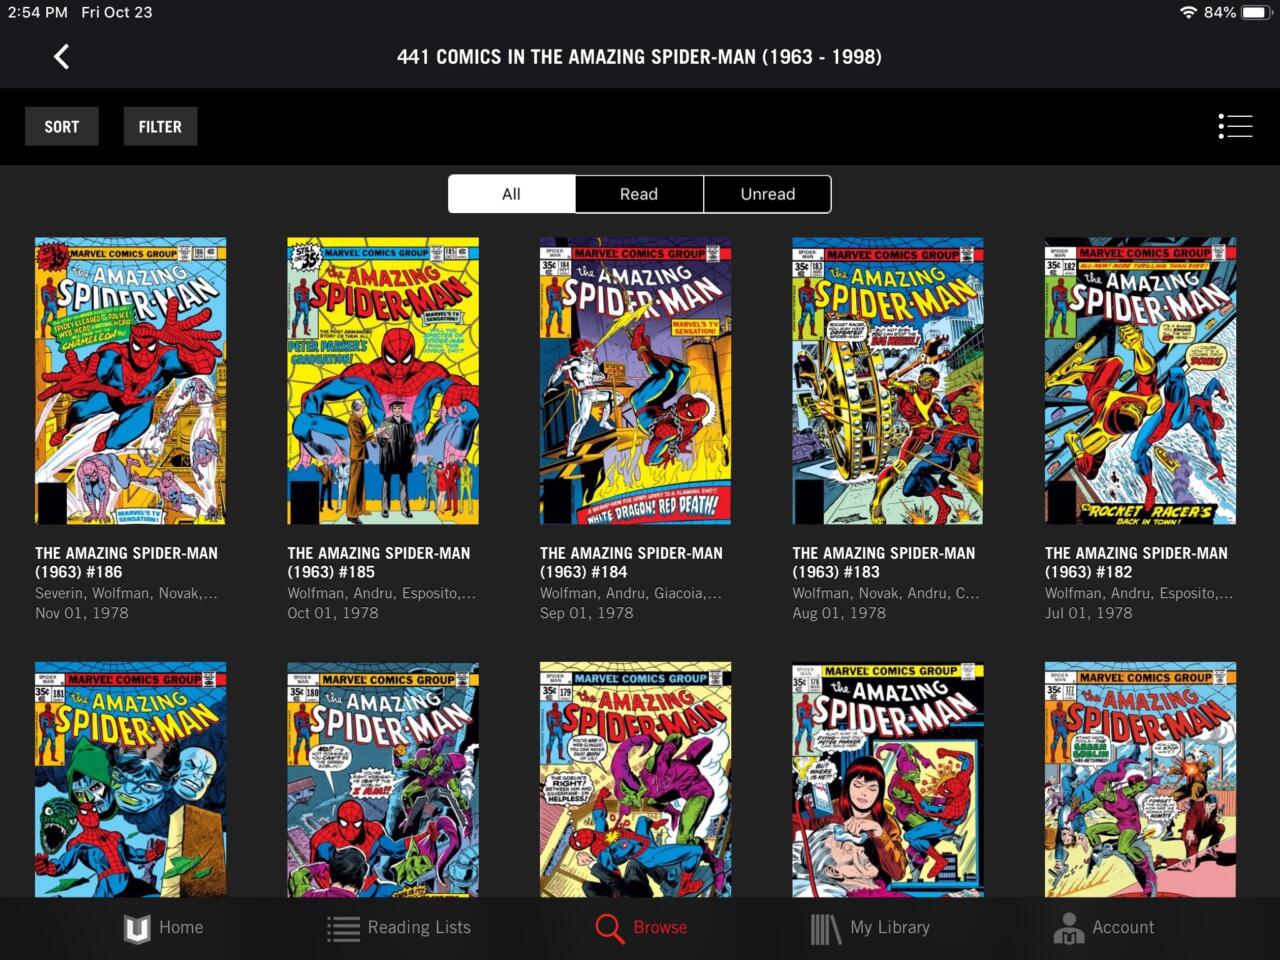Open My Library via the library icon

(823, 927)
